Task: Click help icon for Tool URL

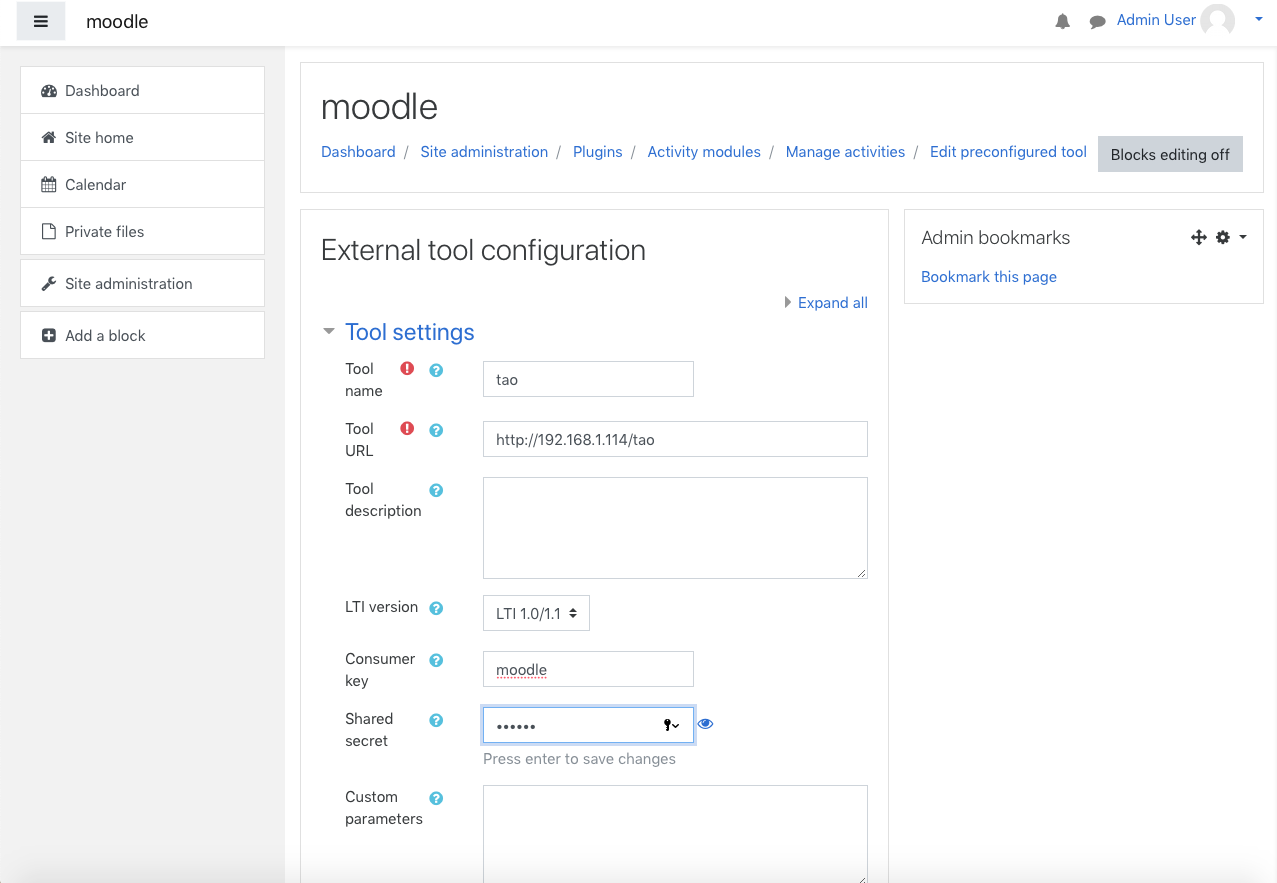Action: [436, 430]
